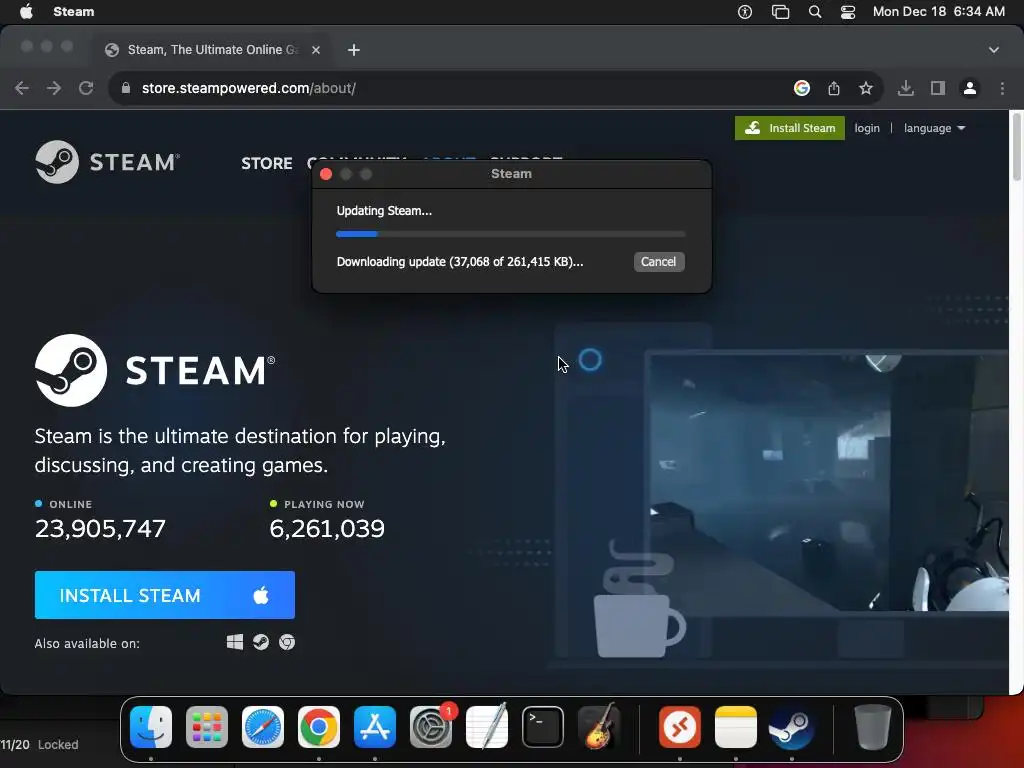This screenshot has height=768, width=1024.
Task: Click the playing now count 6,261,039
Action: 327,528
